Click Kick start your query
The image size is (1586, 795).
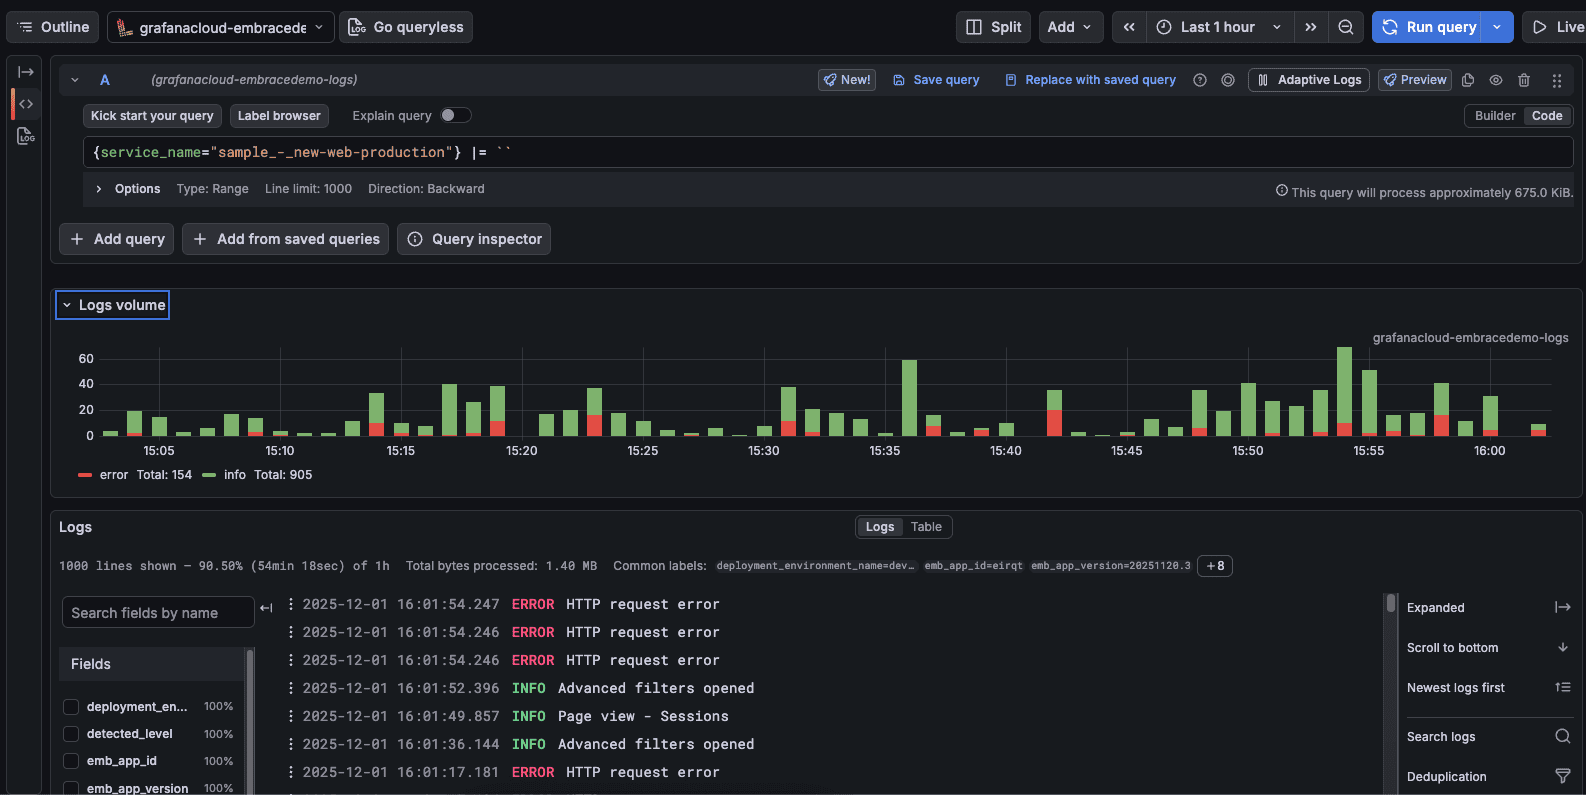click(x=152, y=116)
